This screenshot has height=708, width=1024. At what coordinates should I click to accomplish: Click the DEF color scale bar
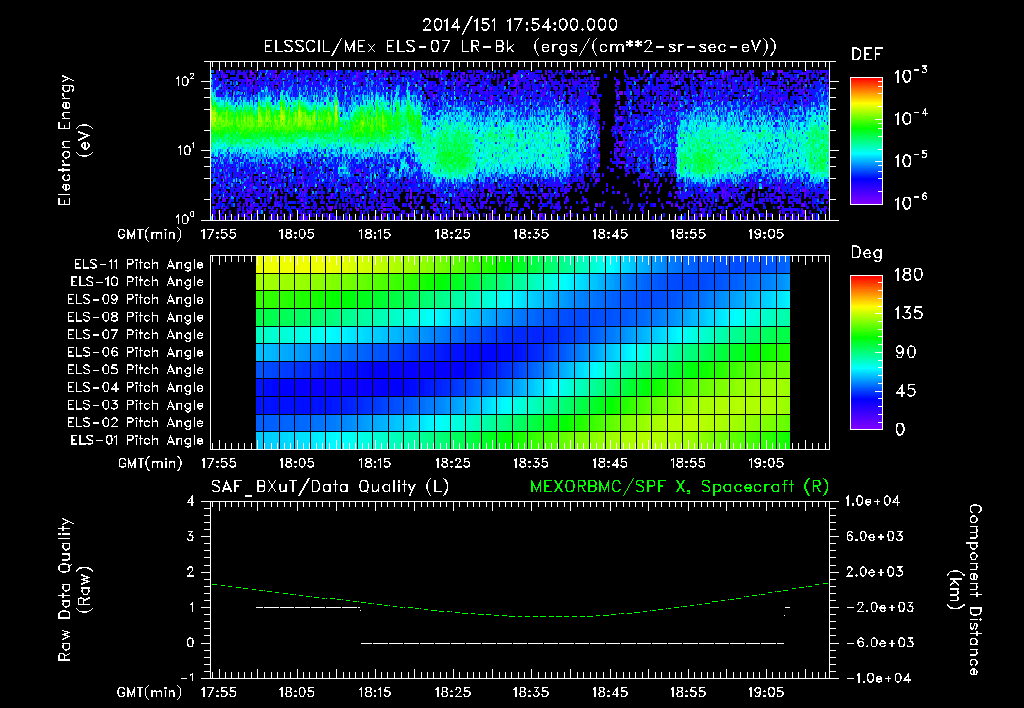pos(867,141)
